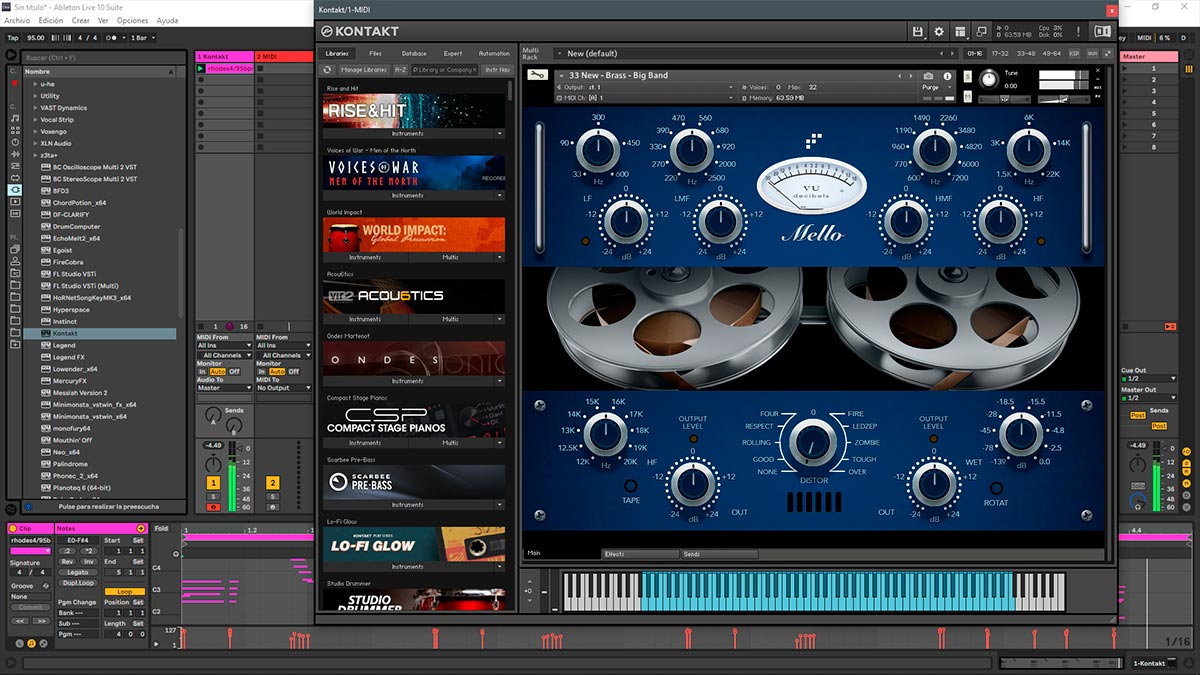Image resolution: width=1200 pixels, height=675 pixels.
Task: Open instrument info icon next to camera
Action: [947, 76]
